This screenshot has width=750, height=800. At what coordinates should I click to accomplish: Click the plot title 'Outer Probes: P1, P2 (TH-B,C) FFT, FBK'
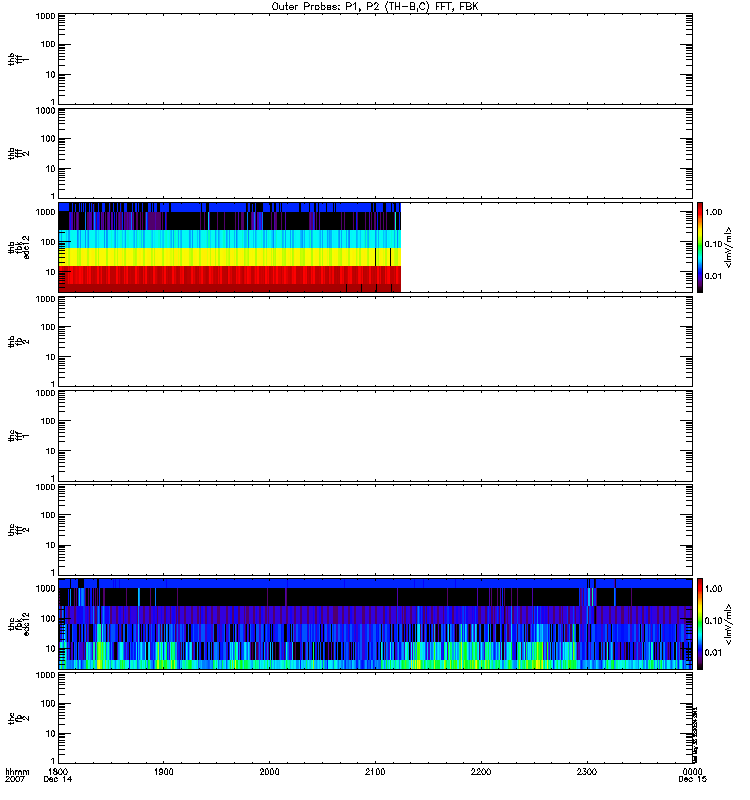tap(374, 7)
